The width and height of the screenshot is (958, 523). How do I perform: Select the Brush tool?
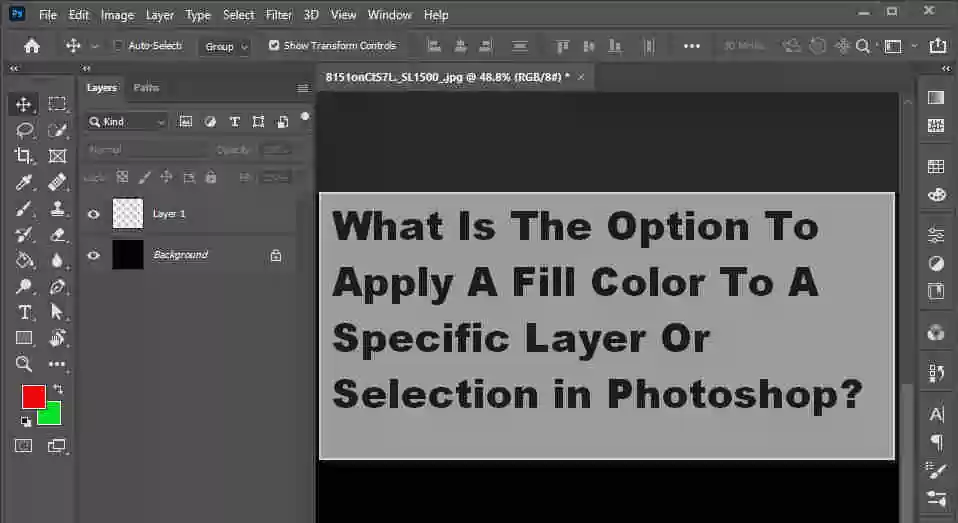click(x=23, y=209)
